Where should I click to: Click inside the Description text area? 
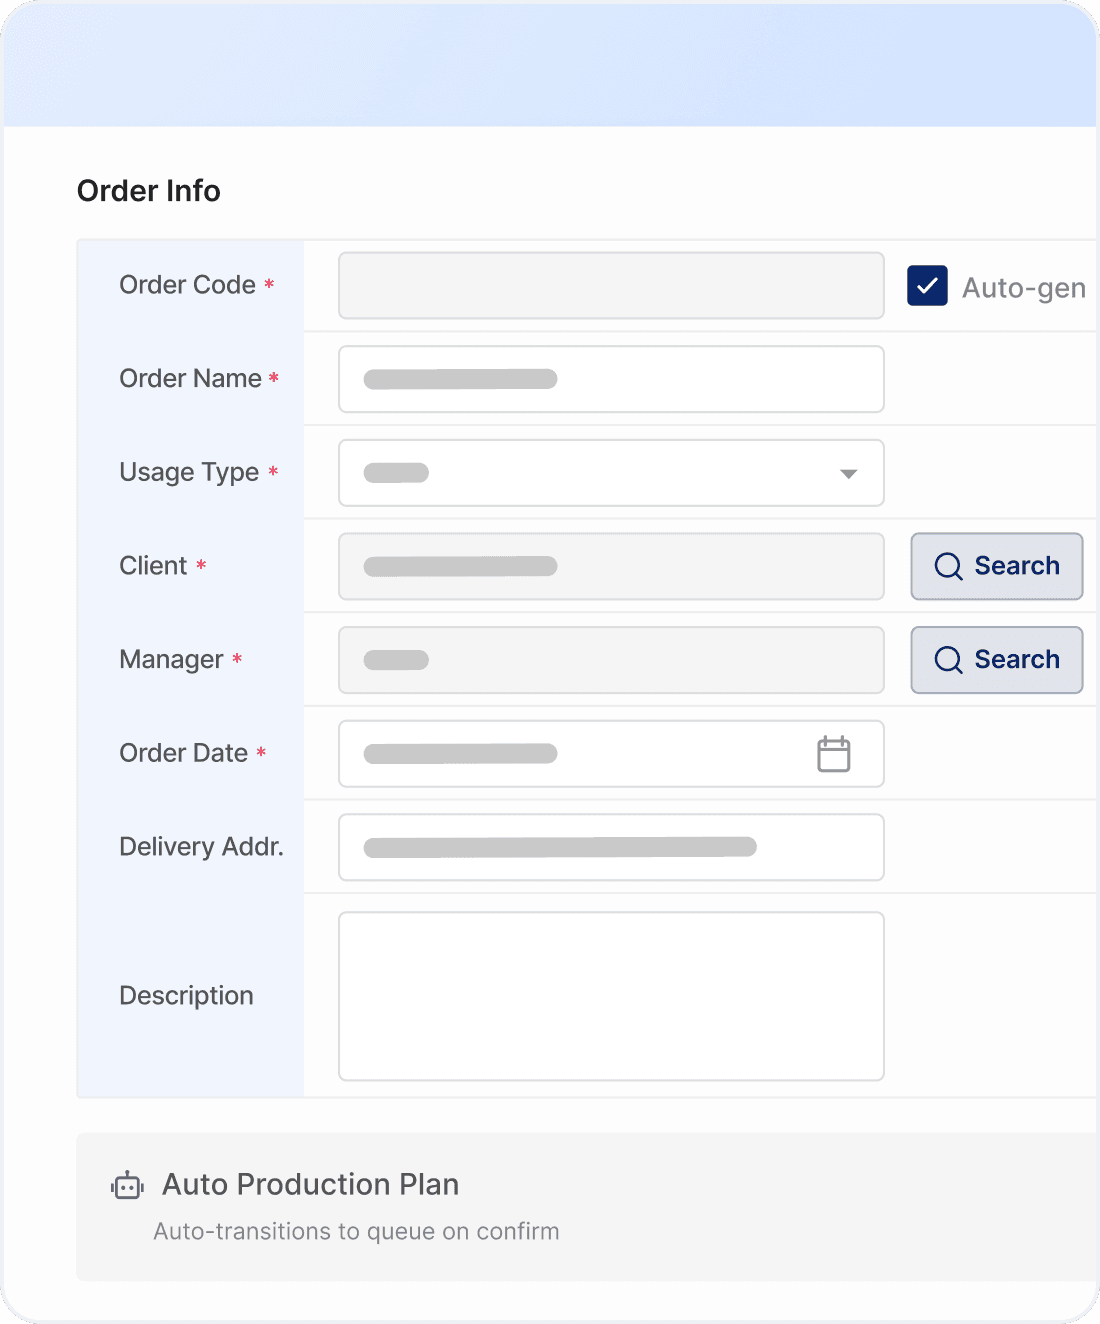[611, 996]
